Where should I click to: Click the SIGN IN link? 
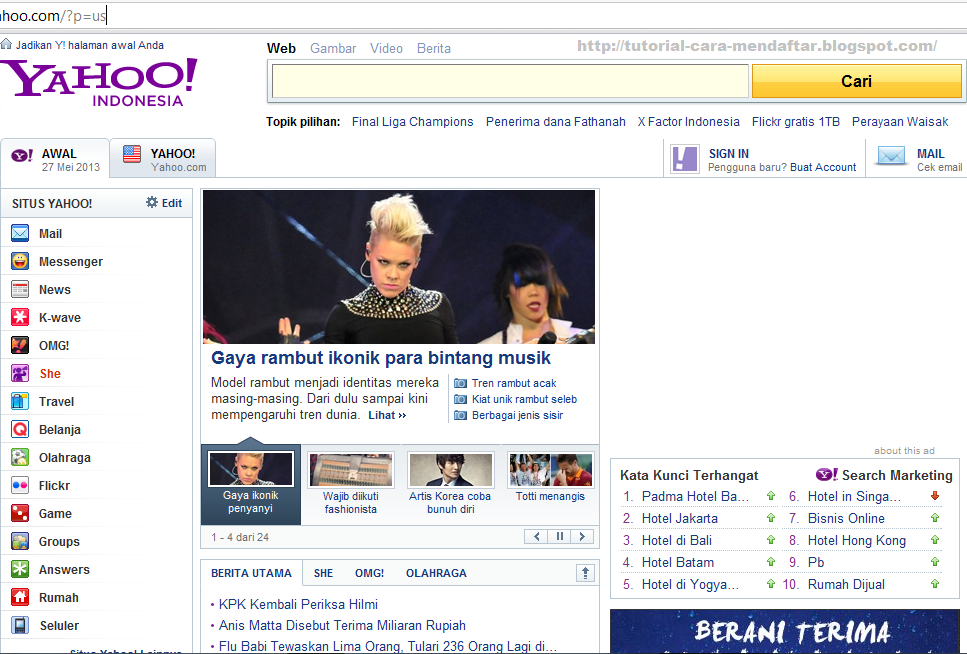click(728, 154)
